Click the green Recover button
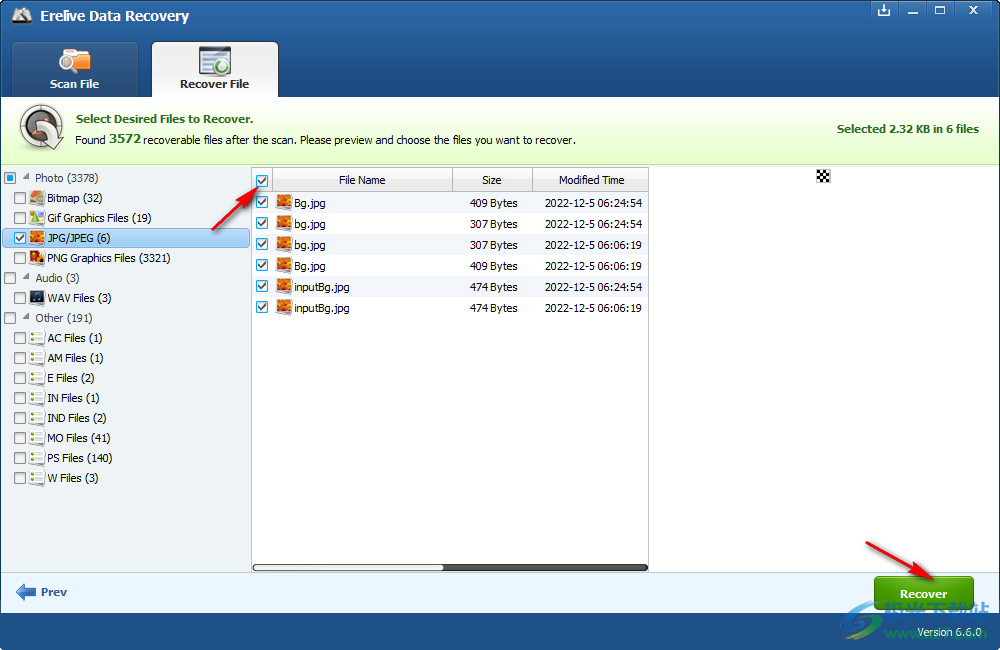The image size is (1000, 650). pos(923,593)
